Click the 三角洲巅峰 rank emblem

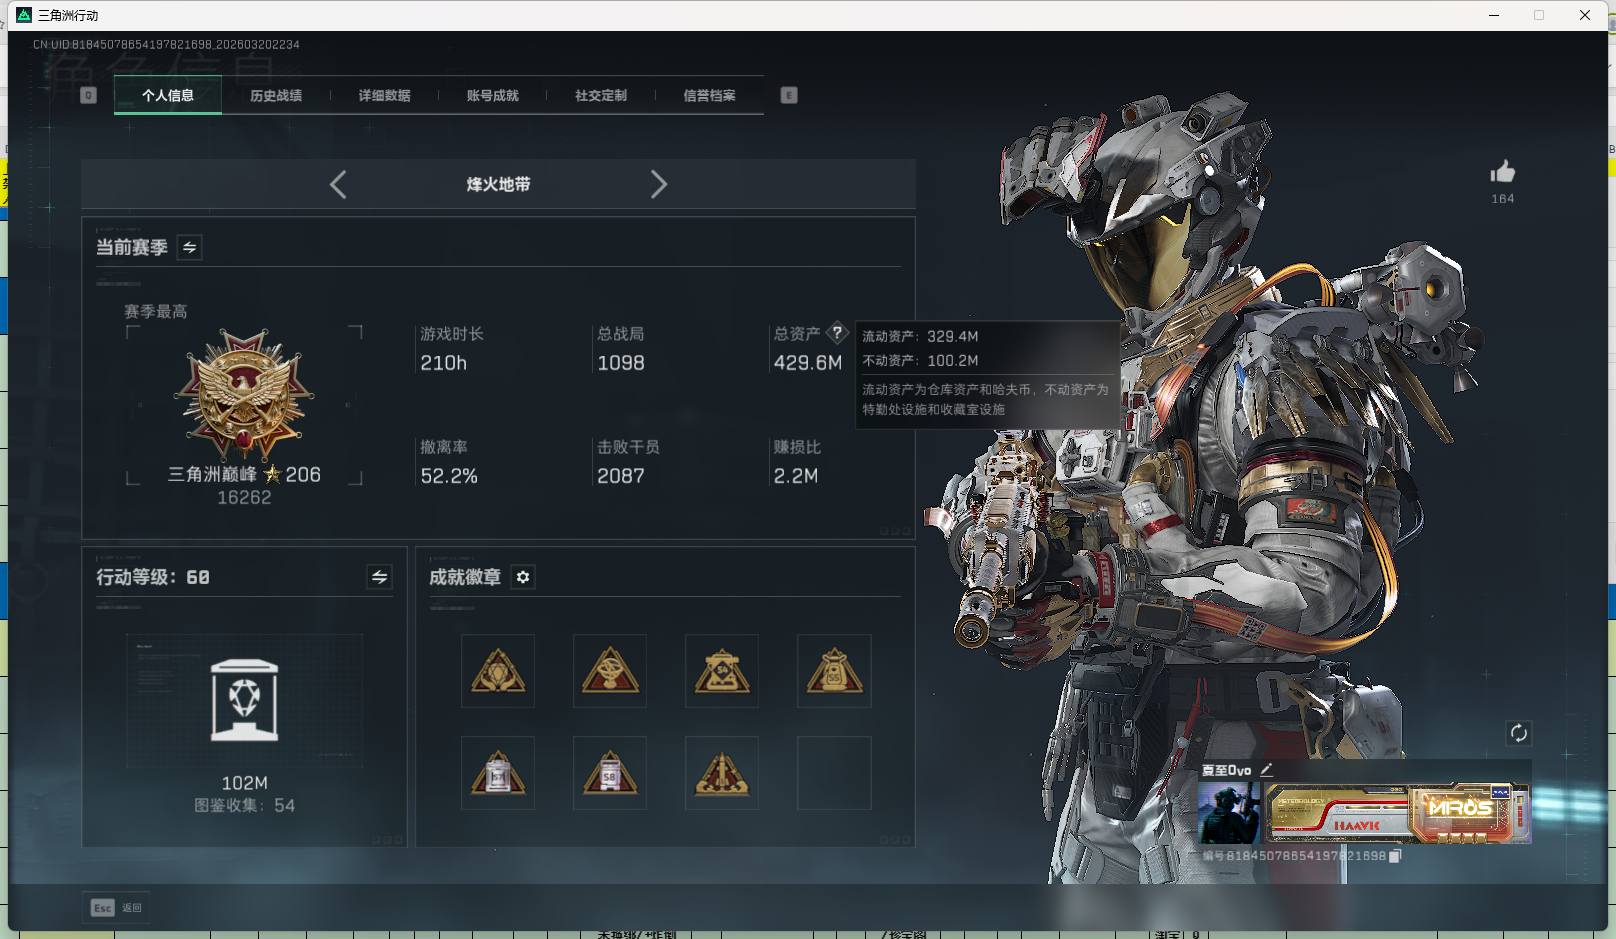[x=244, y=396]
